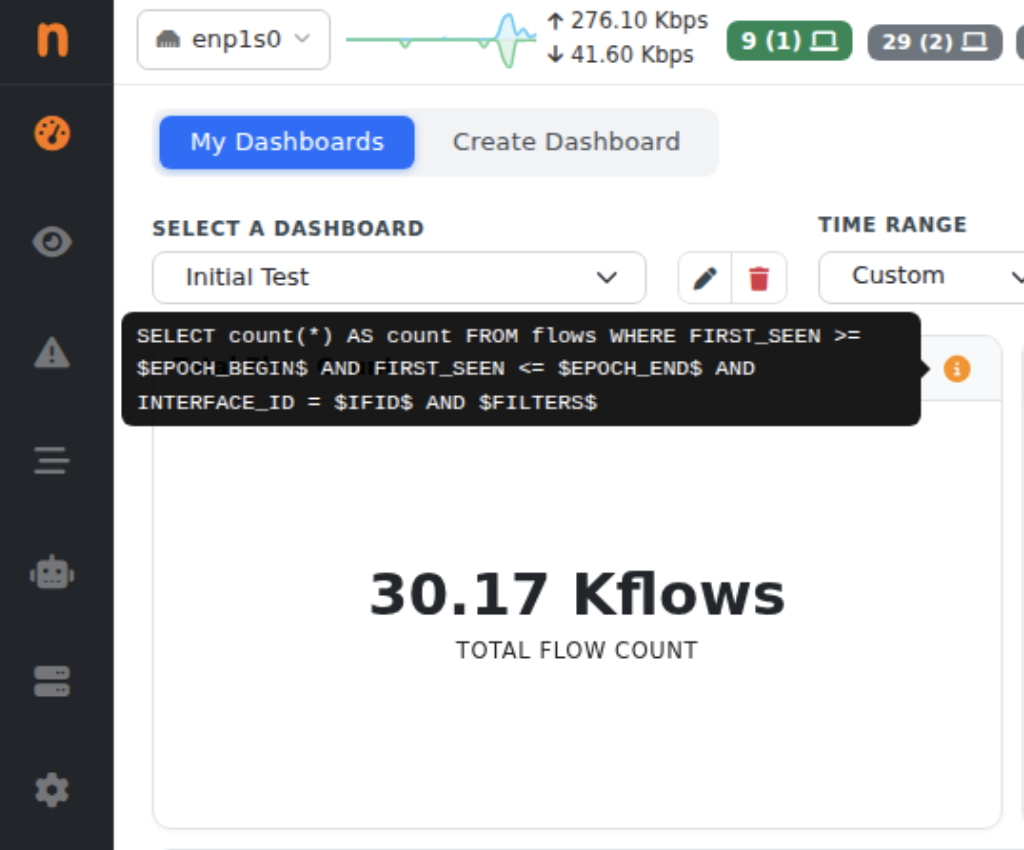Open the Custom time range dropdown

click(921, 277)
